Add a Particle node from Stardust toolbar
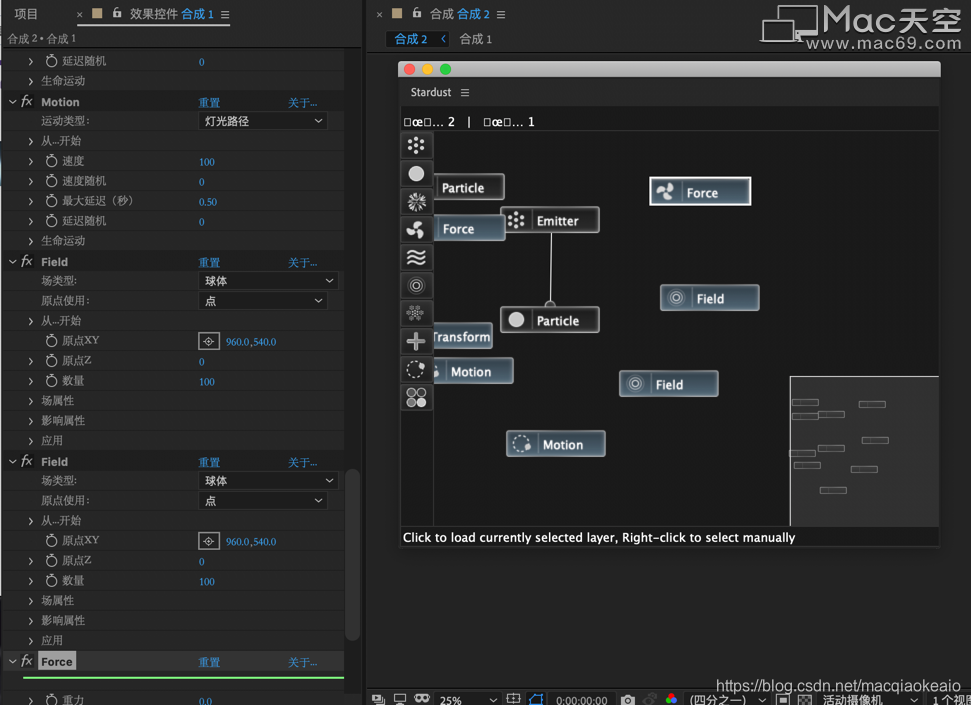The image size is (971, 705). 416,173
